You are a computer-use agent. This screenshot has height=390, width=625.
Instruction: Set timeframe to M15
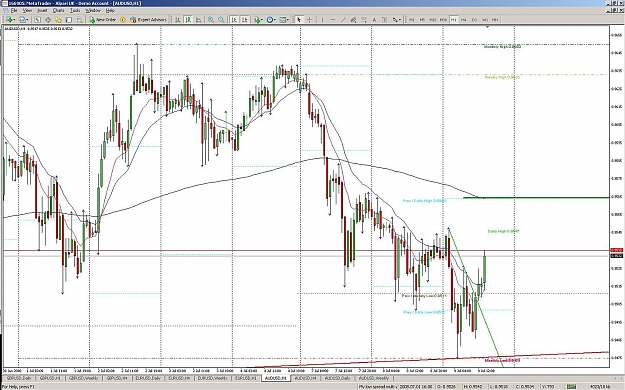click(432, 19)
